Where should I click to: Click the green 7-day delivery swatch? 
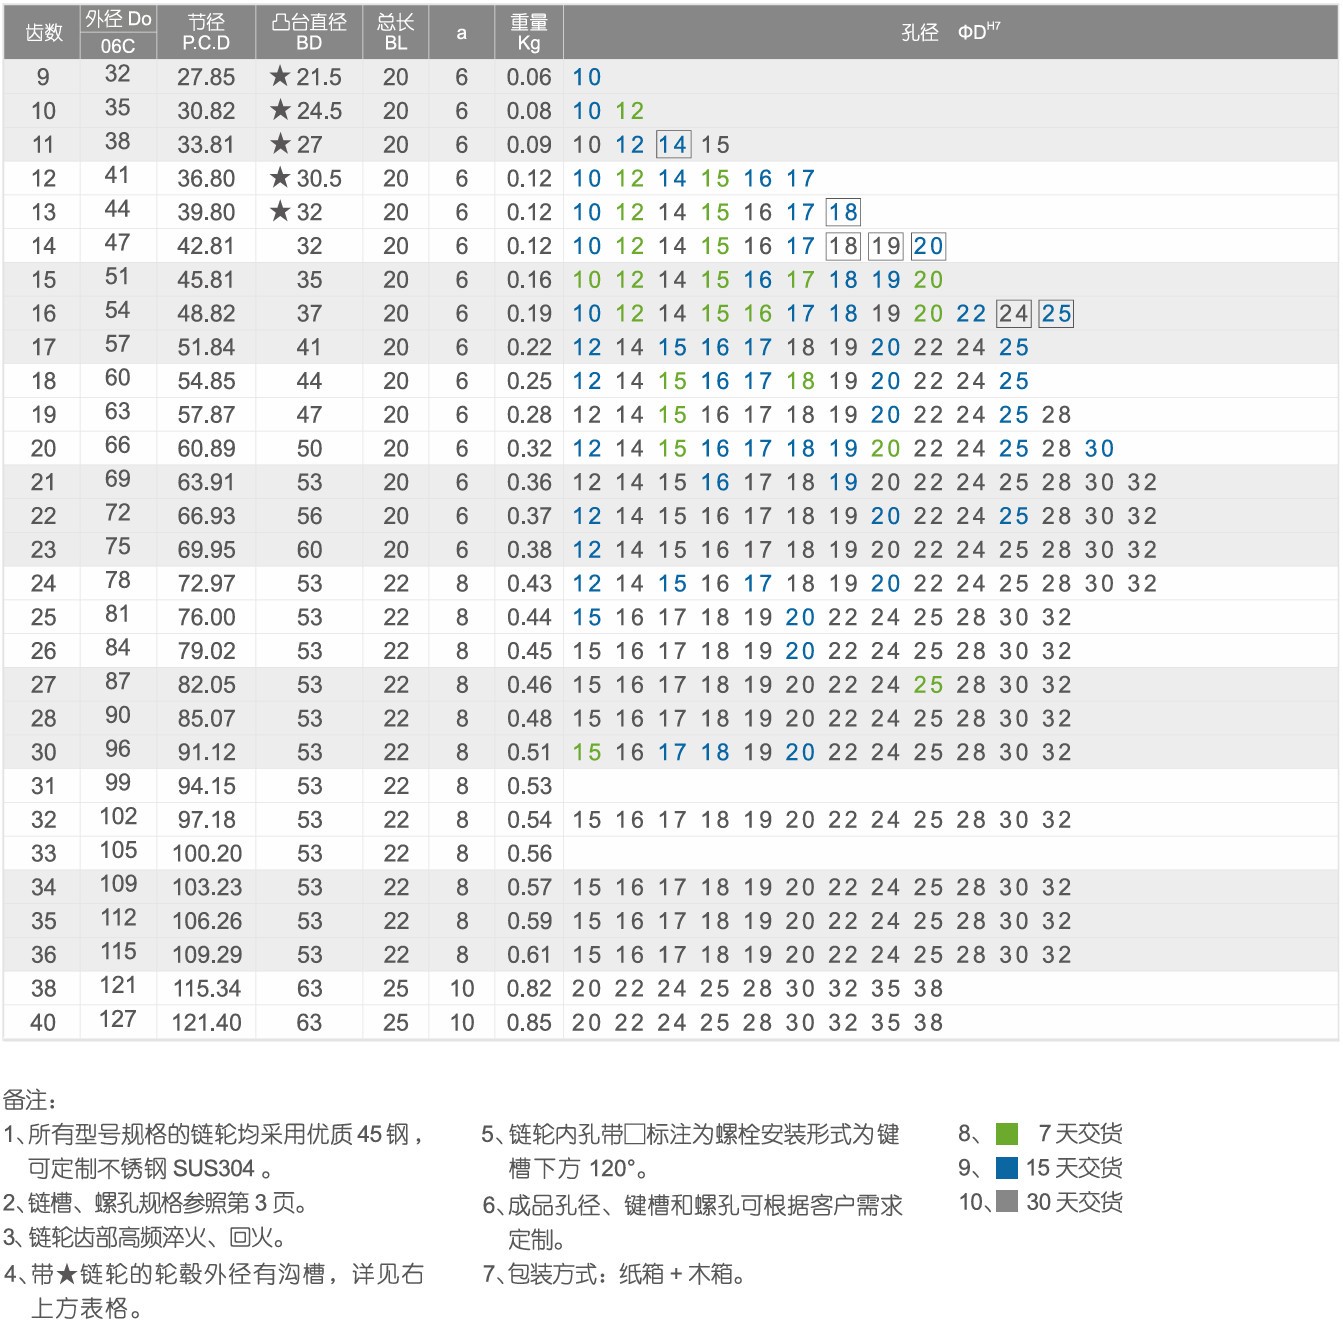[1007, 1134]
